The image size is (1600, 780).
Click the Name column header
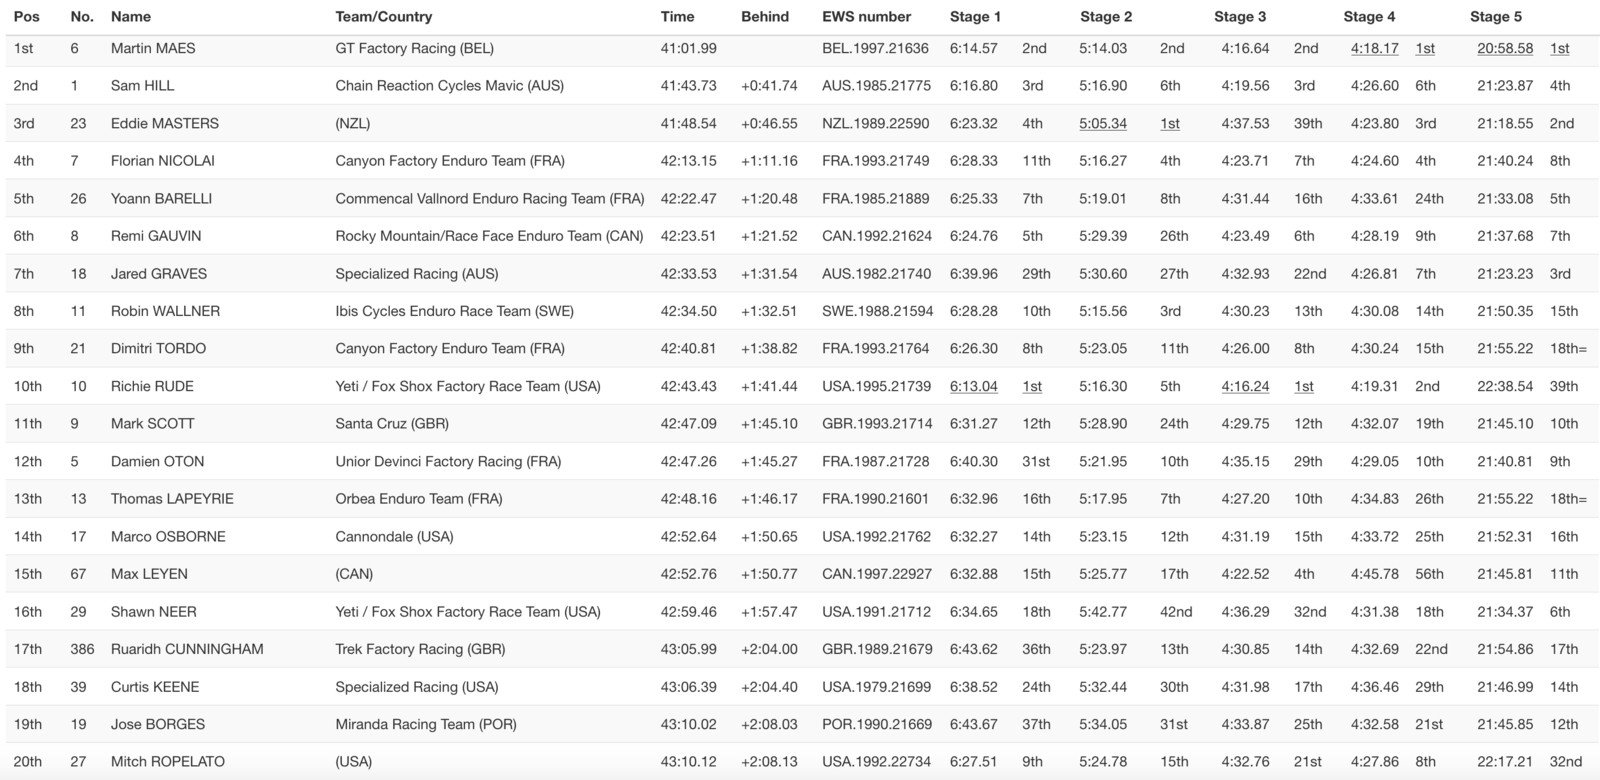(131, 16)
